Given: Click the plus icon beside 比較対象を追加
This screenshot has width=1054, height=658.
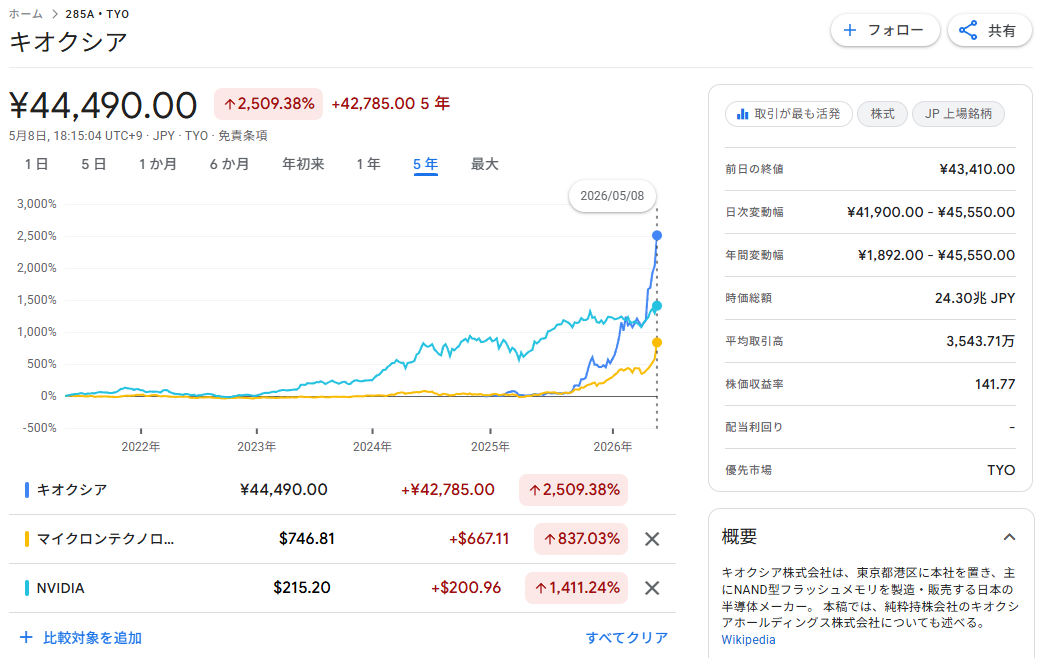Looking at the screenshot, I should pos(26,637).
